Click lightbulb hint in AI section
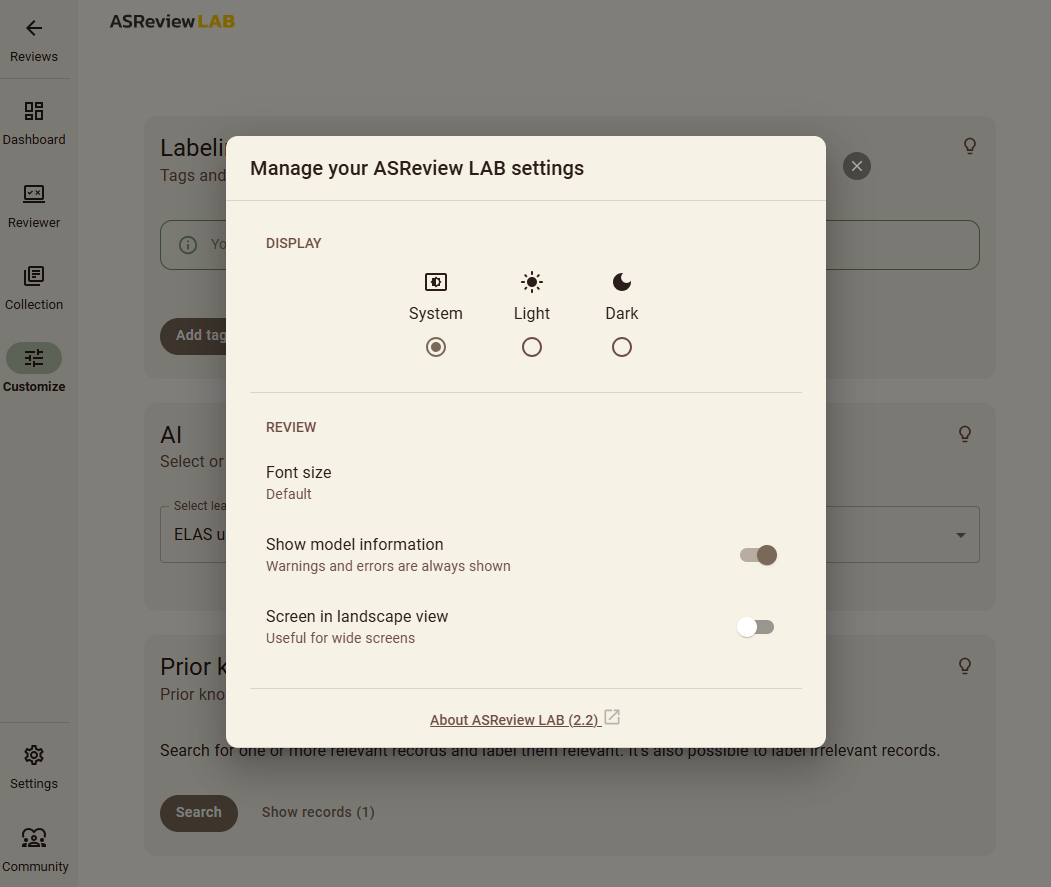 click(x=965, y=434)
